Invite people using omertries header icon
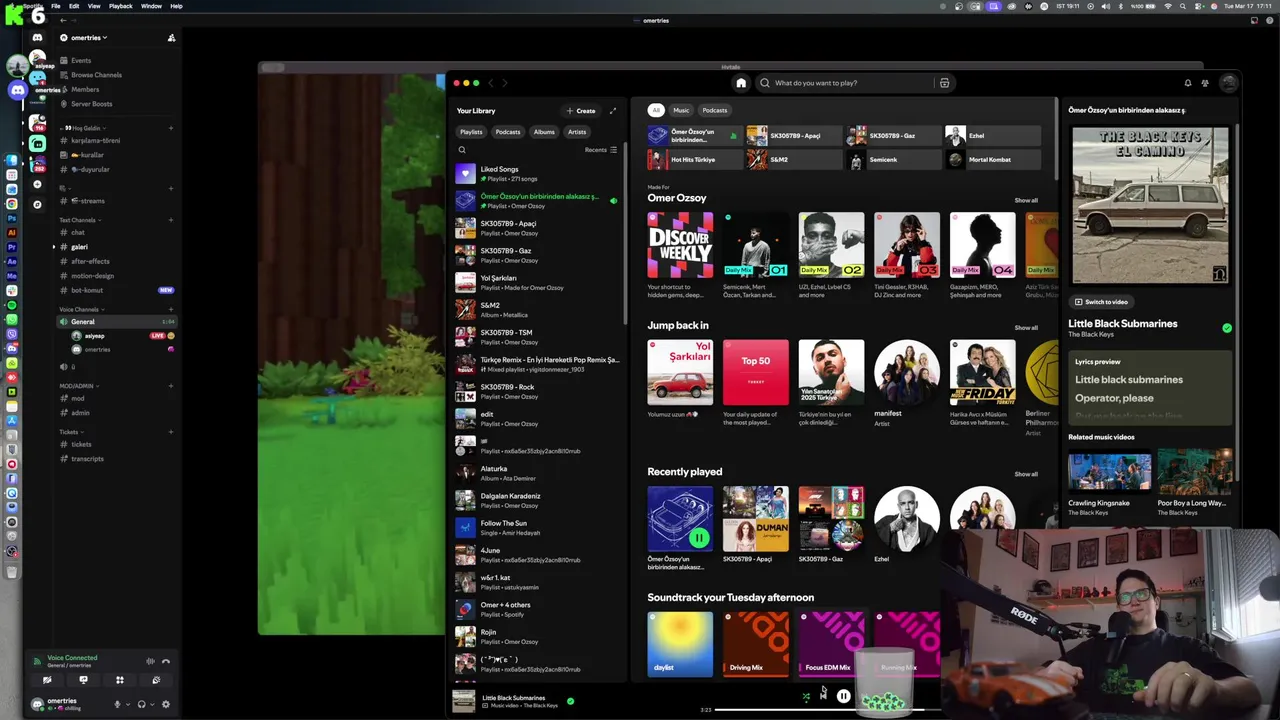Screen dimensions: 1280x720 point(171,38)
